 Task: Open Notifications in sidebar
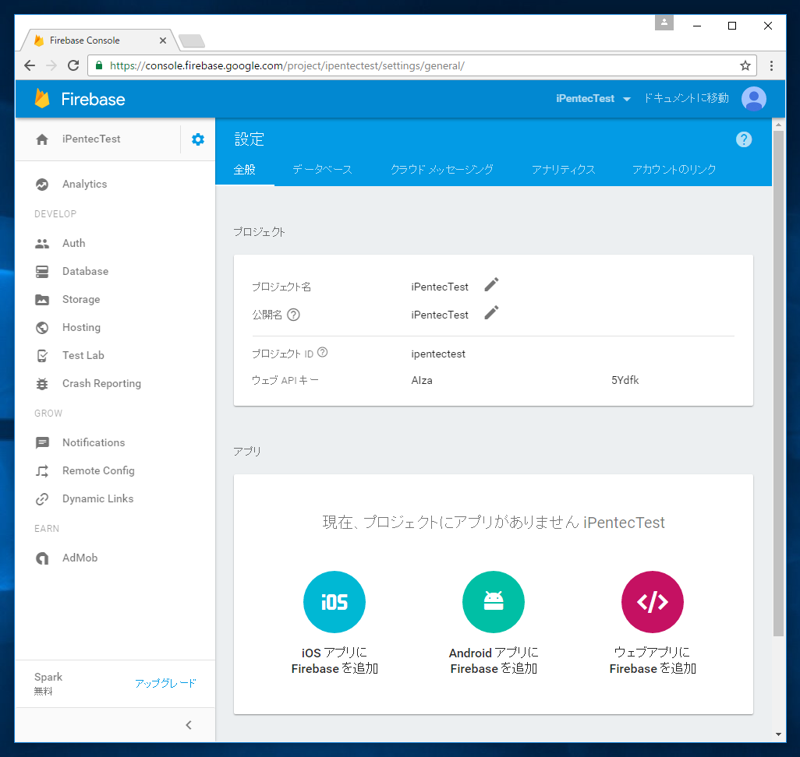(x=93, y=443)
